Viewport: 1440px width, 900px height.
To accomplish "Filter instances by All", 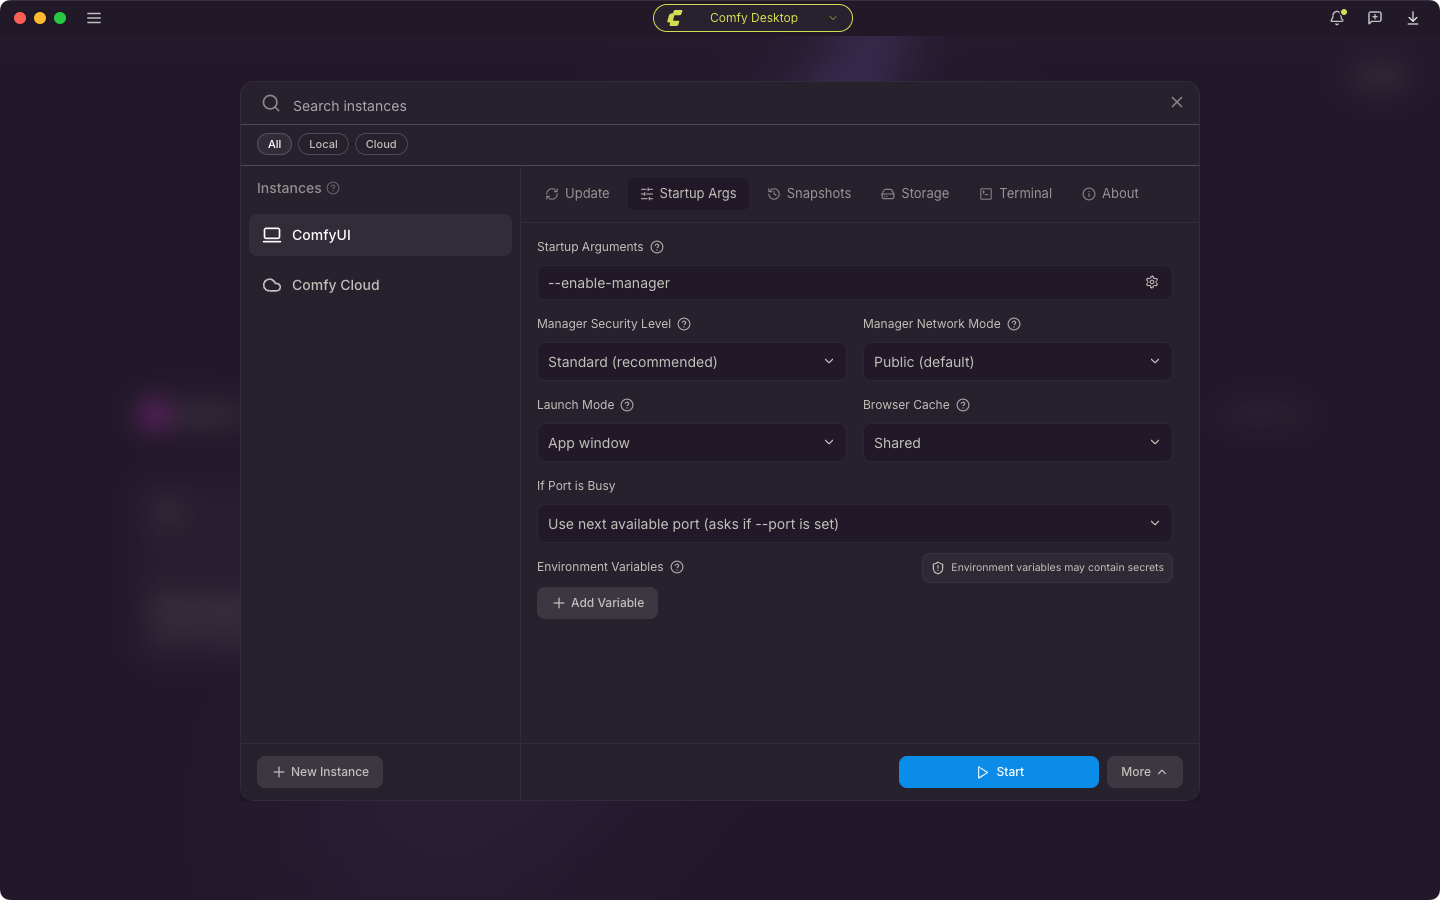I will coord(274,144).
